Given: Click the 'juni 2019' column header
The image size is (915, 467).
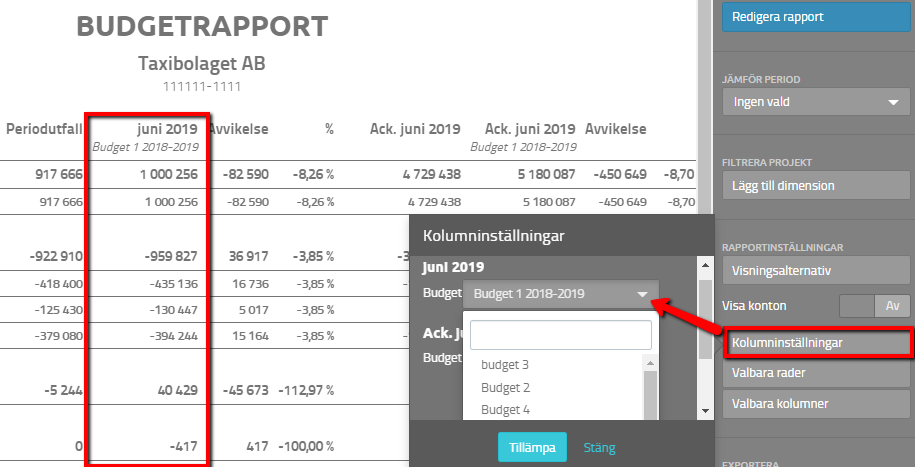Looking at the screenshot, I should (167, 129).
